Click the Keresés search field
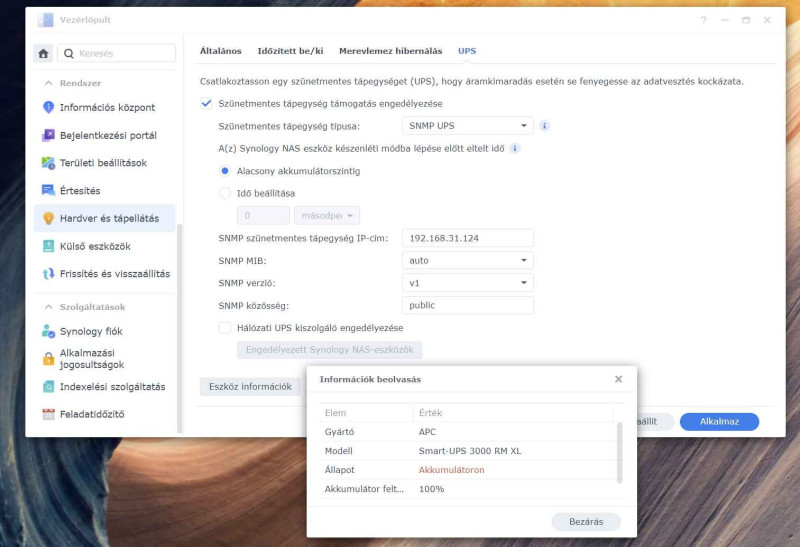The image size is (800, 547). (x=116, y=53)
